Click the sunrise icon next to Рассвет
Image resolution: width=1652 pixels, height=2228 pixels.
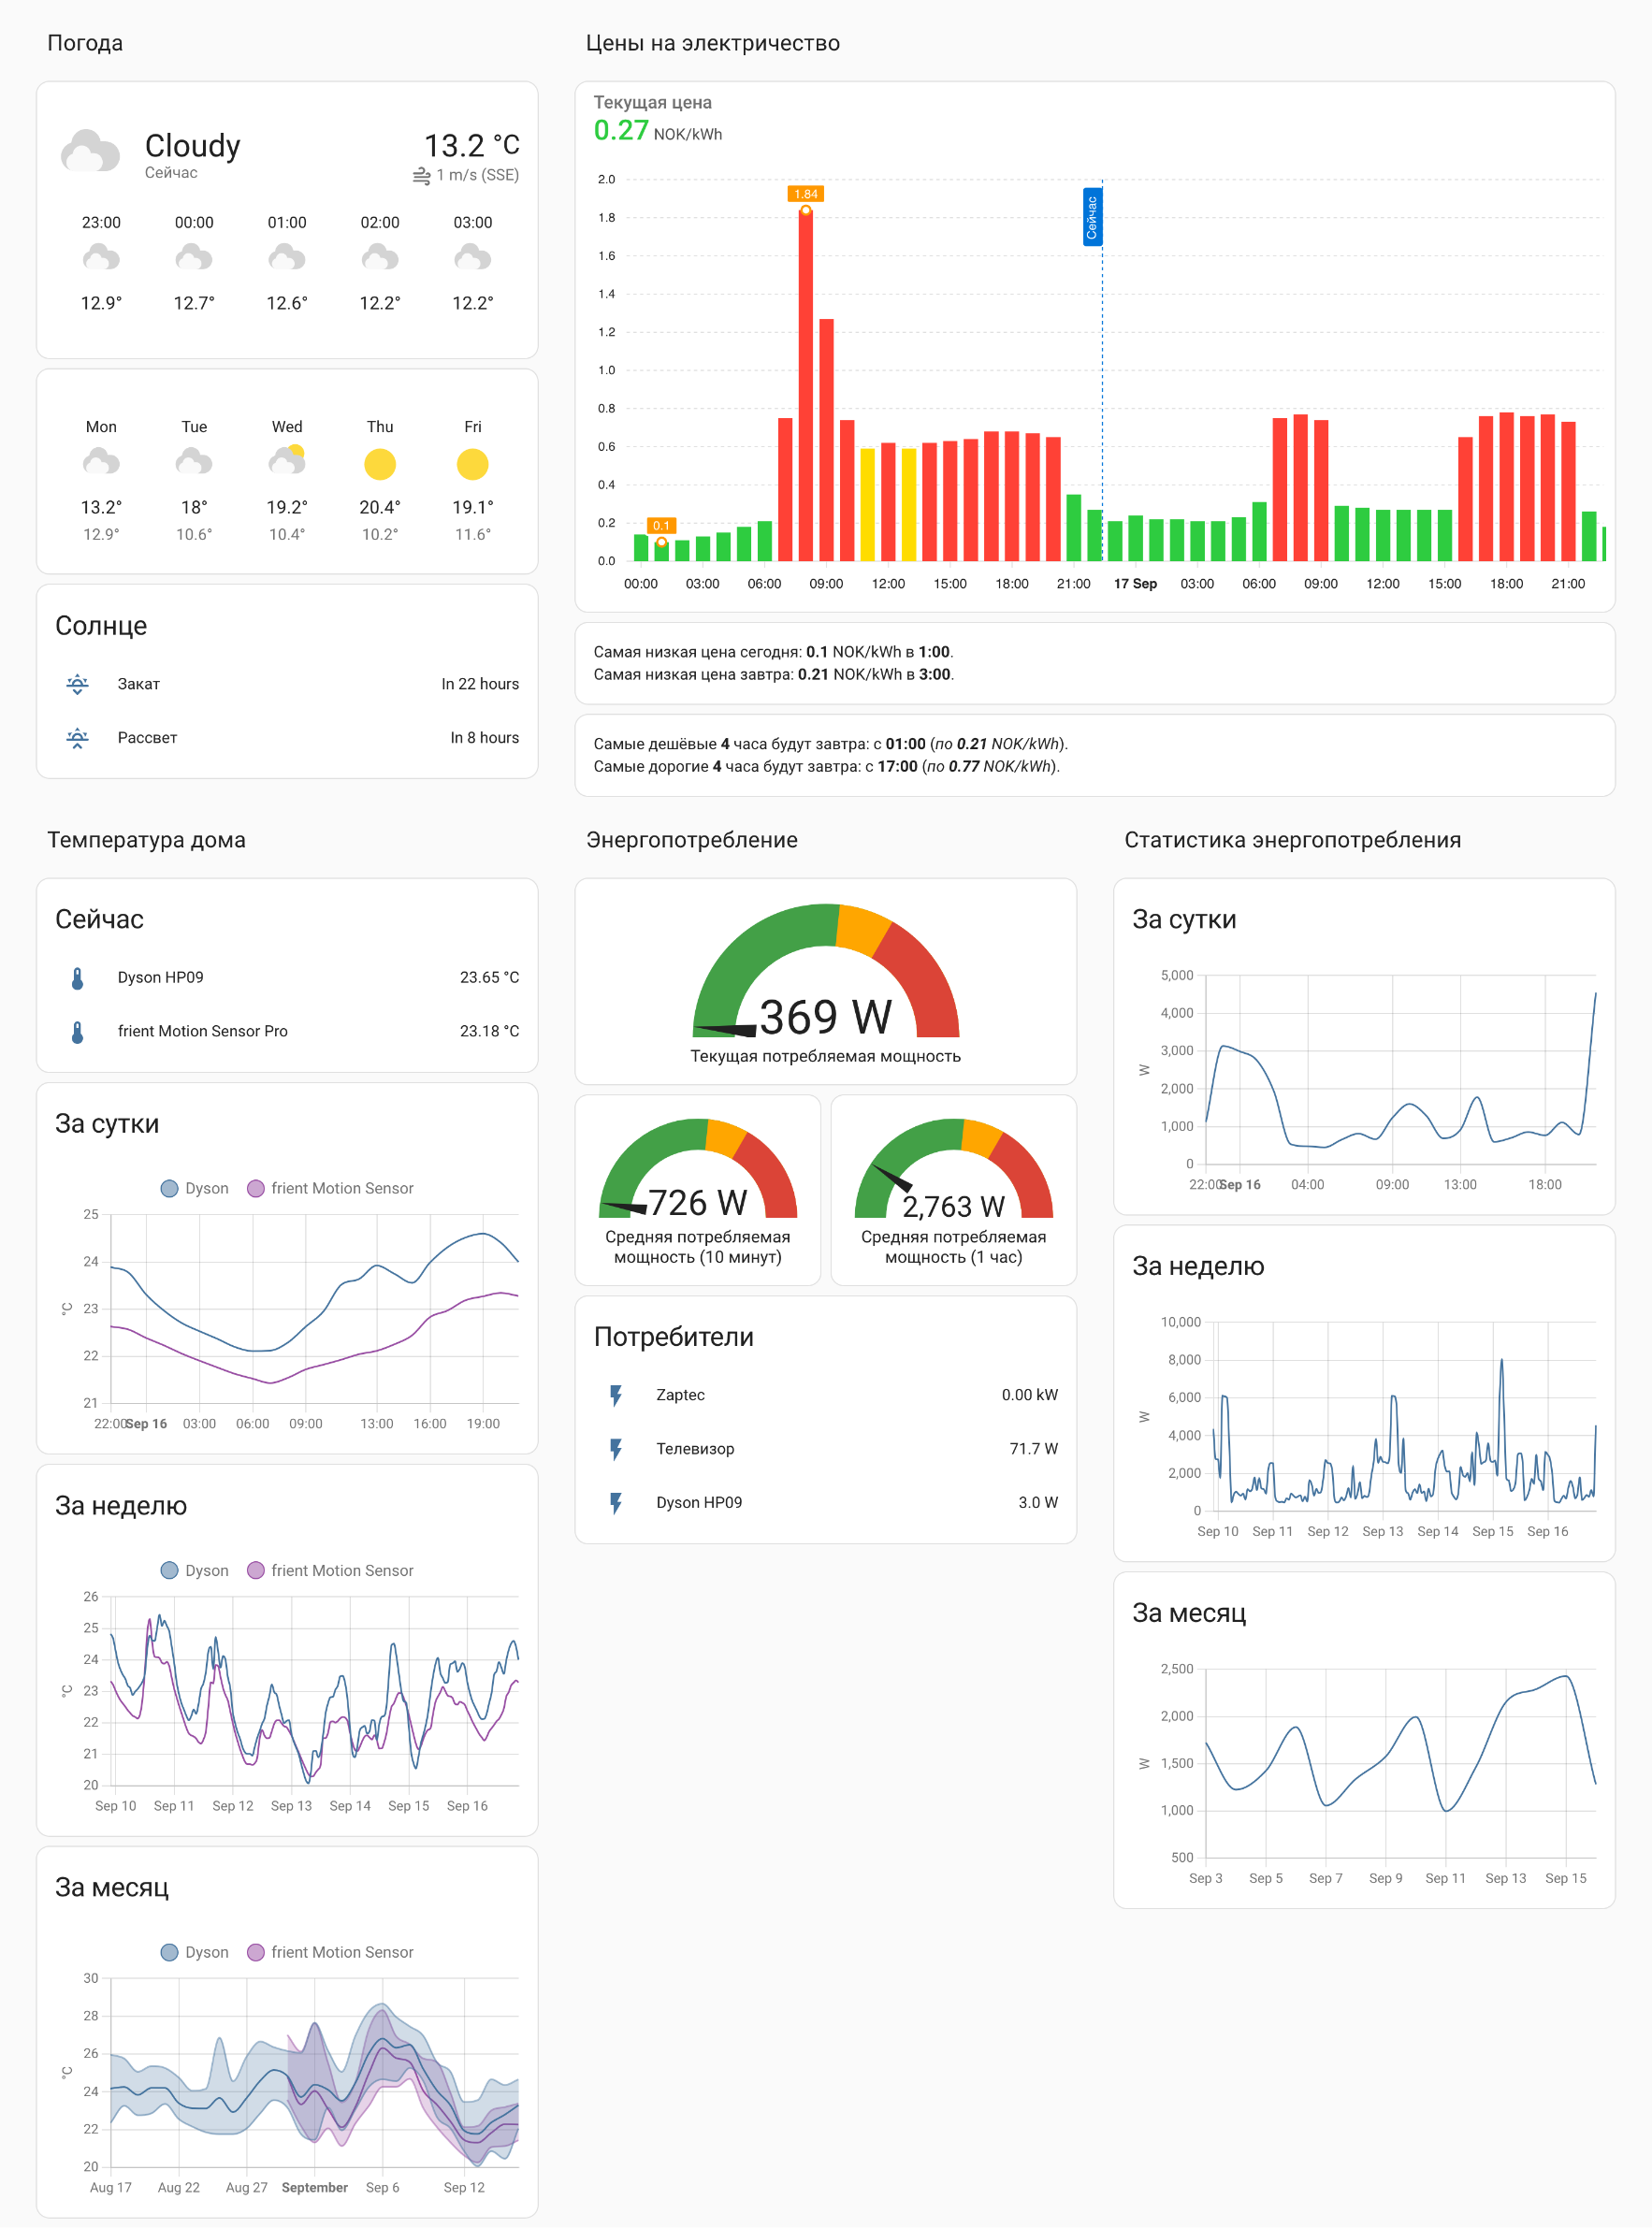click(x=77, y=738)
